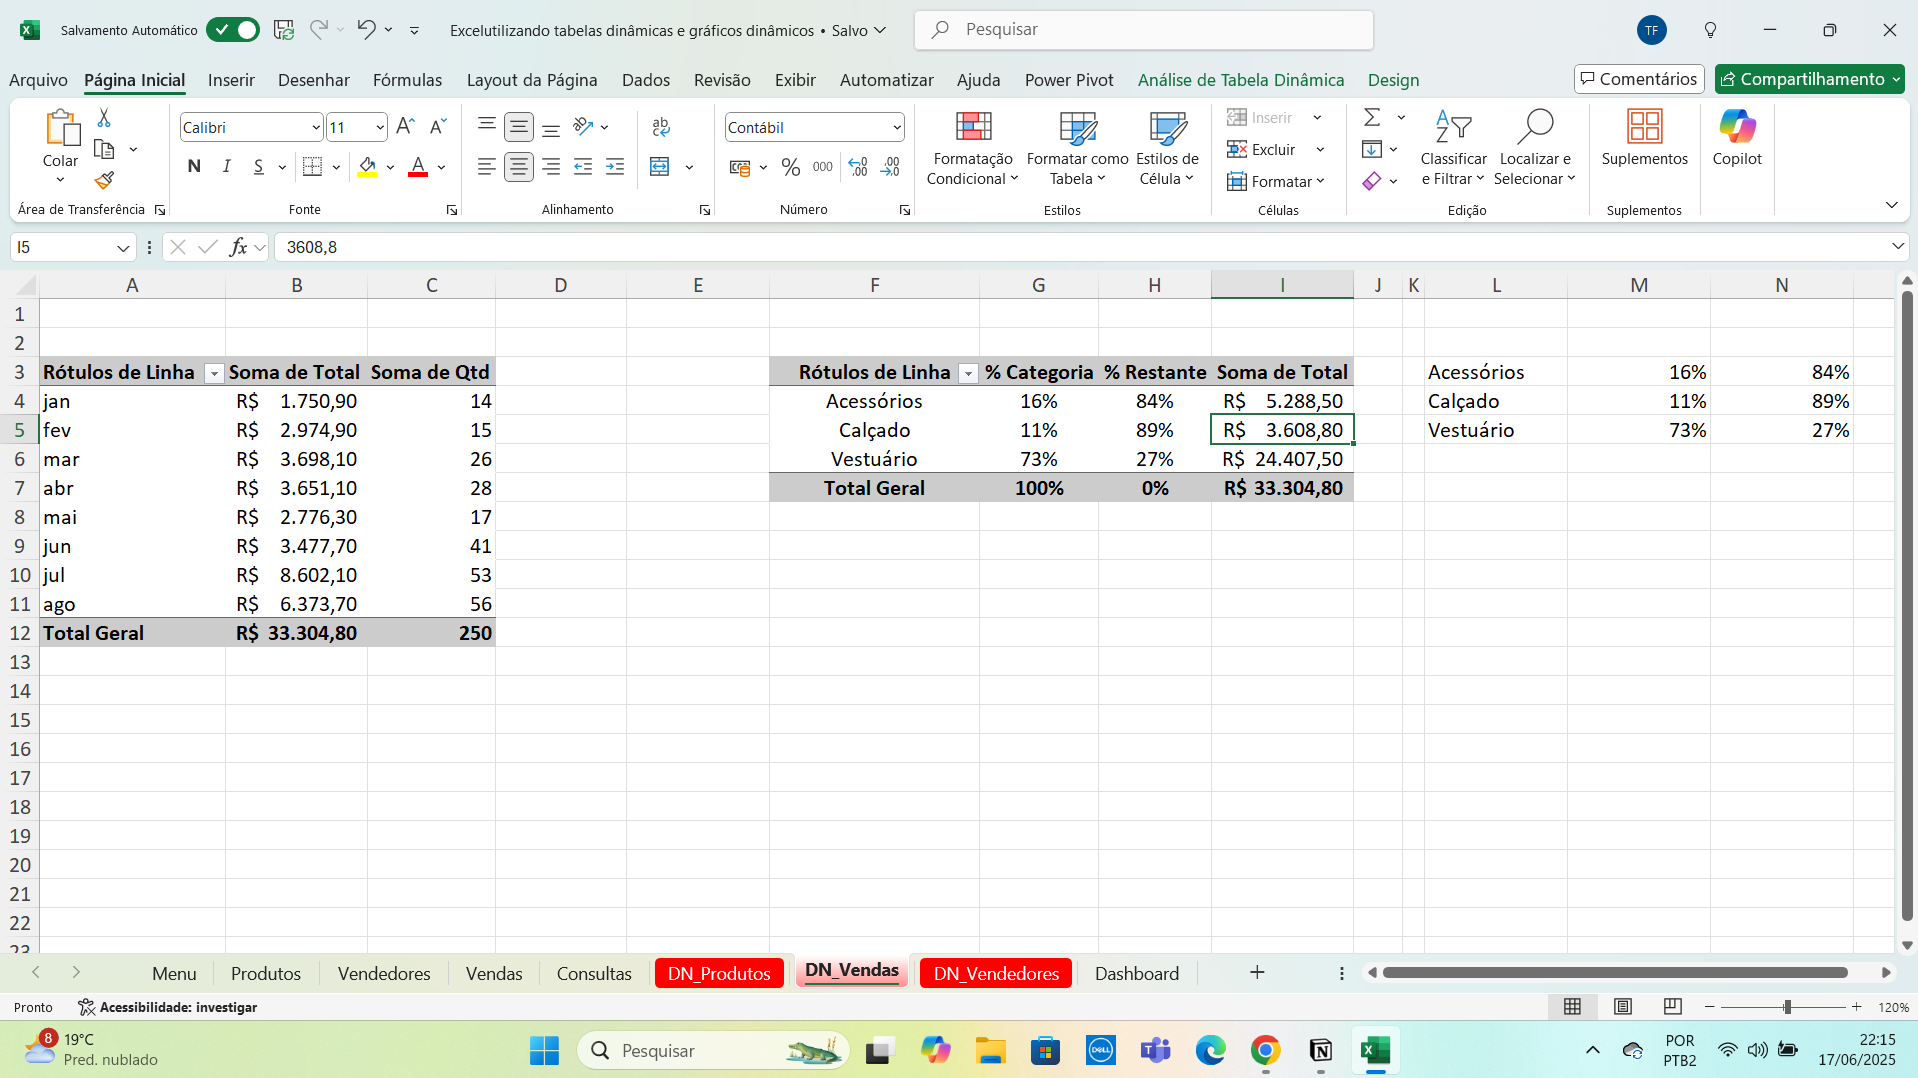Click the Save icon in title bar
Viewport: 1918px width, 1078px height.
[x=284, y=30]
